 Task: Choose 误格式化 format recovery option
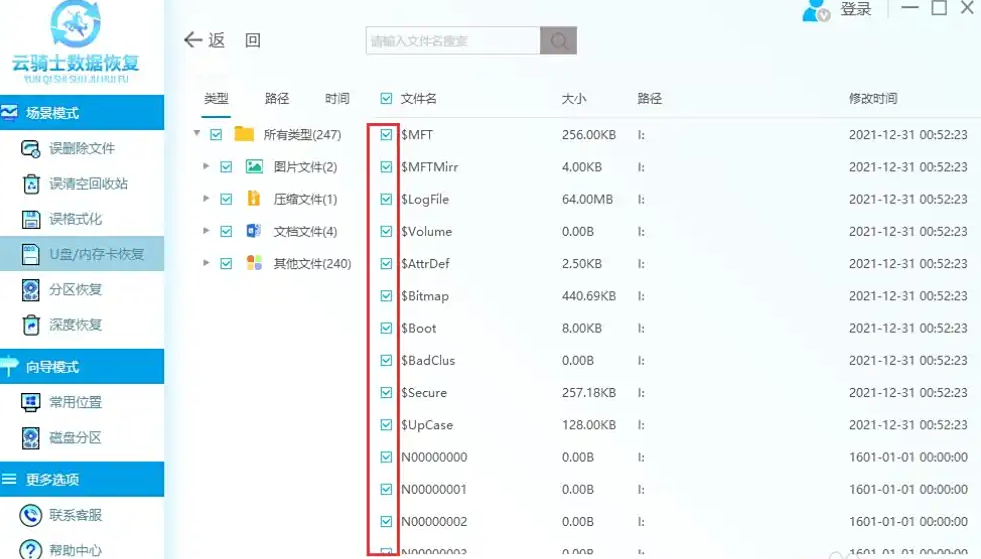click(75, 219)
